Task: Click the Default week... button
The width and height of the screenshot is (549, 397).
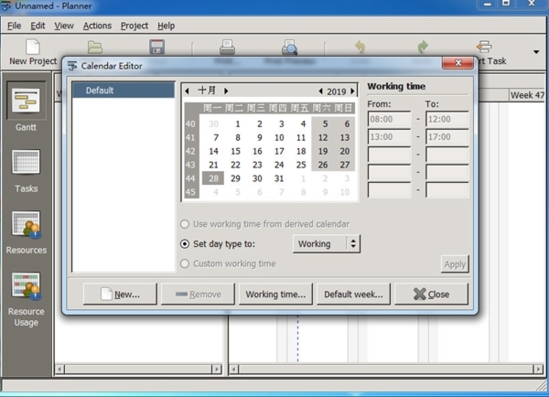Action: [x=353, y=294]
